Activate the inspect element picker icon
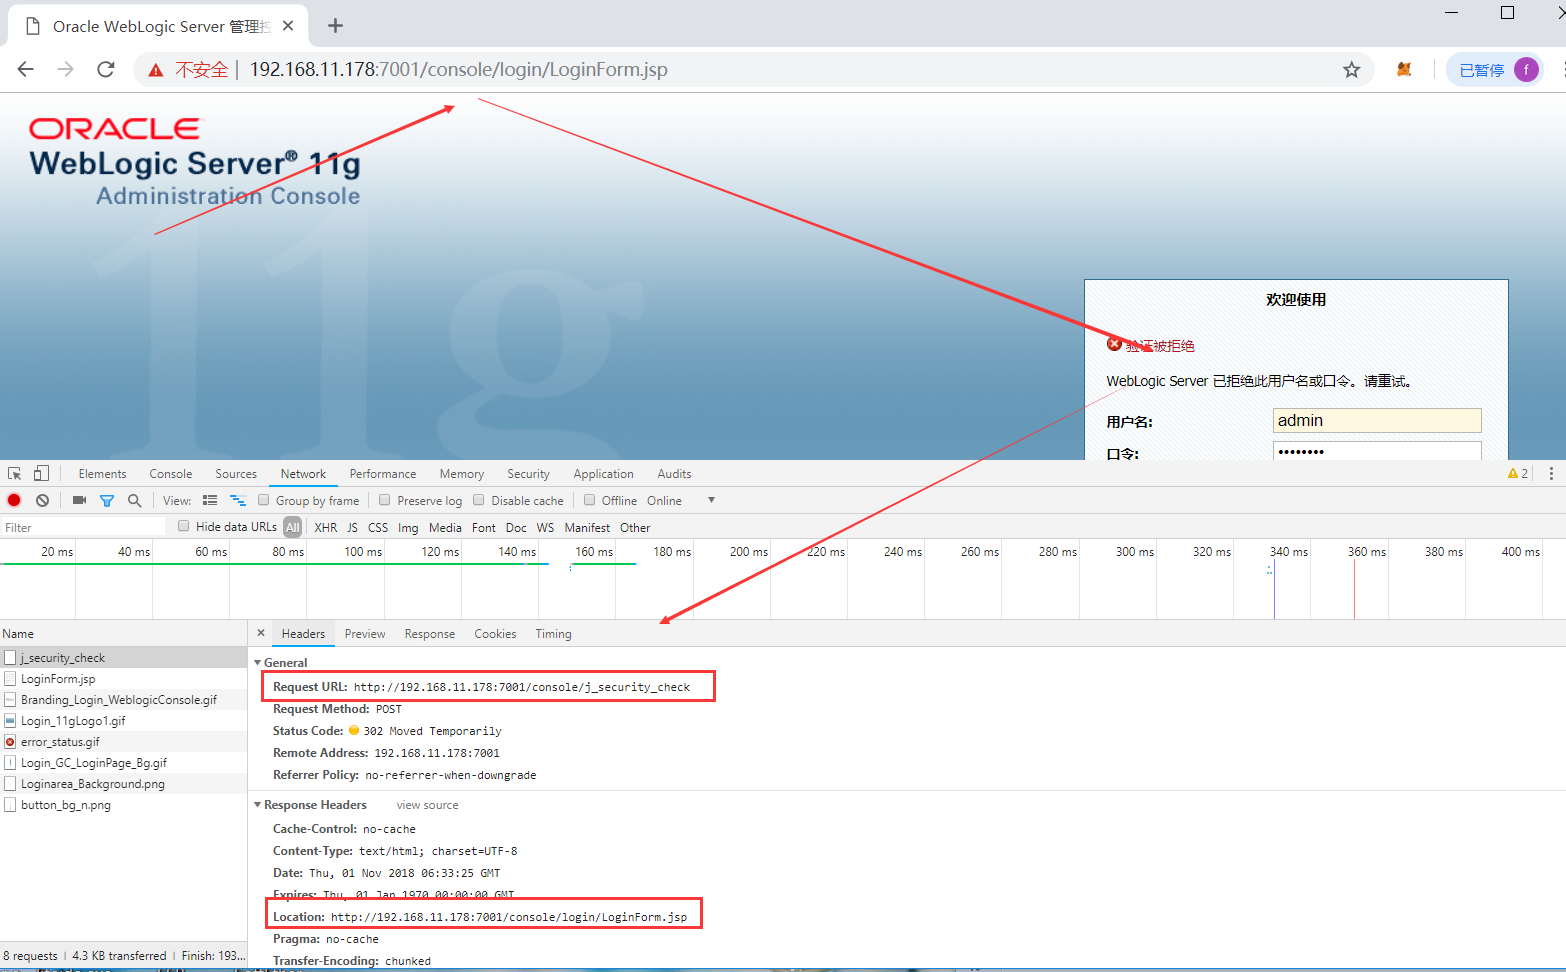The image size is (1566, 972). coord(15,473)
